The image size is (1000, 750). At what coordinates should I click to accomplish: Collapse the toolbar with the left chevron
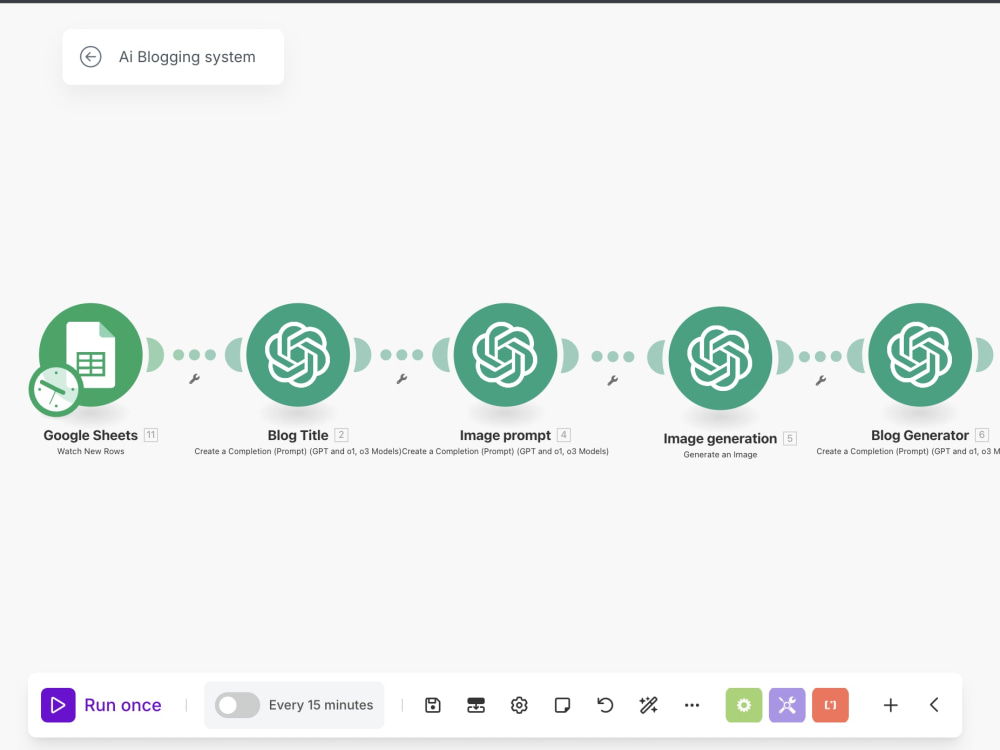click(x=934, y=705)
